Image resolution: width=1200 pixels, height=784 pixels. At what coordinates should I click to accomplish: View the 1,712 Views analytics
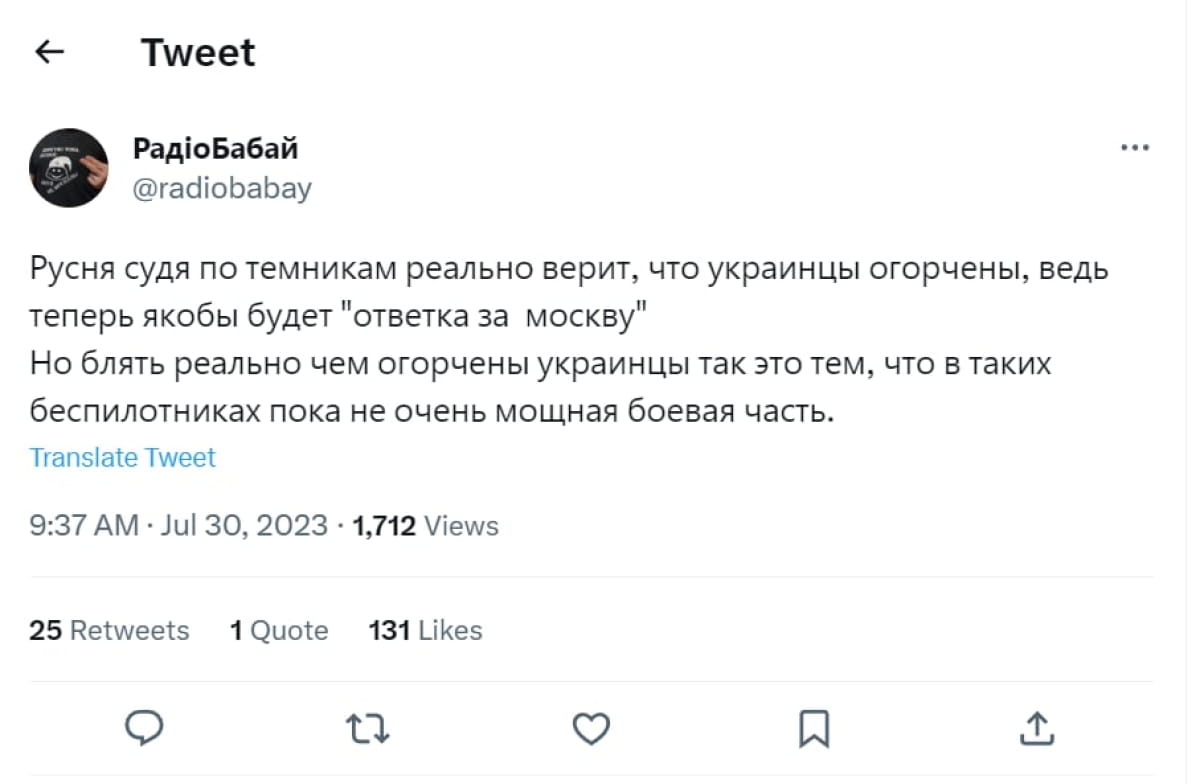(426, 525)
